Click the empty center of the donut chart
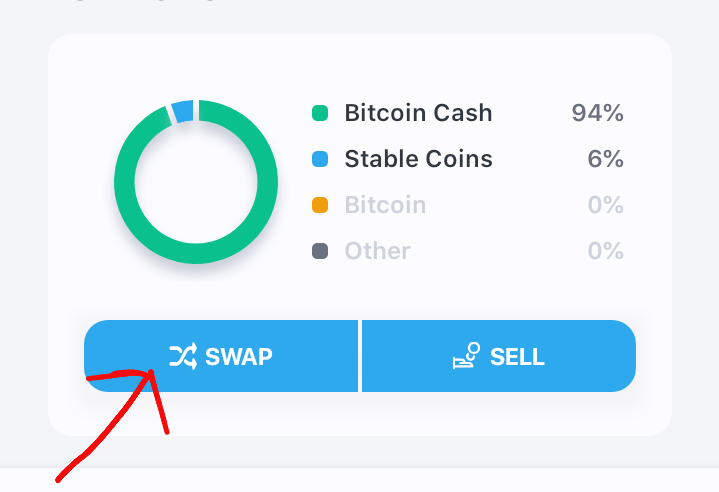This screenshot has width=719, height=492. 196,182
